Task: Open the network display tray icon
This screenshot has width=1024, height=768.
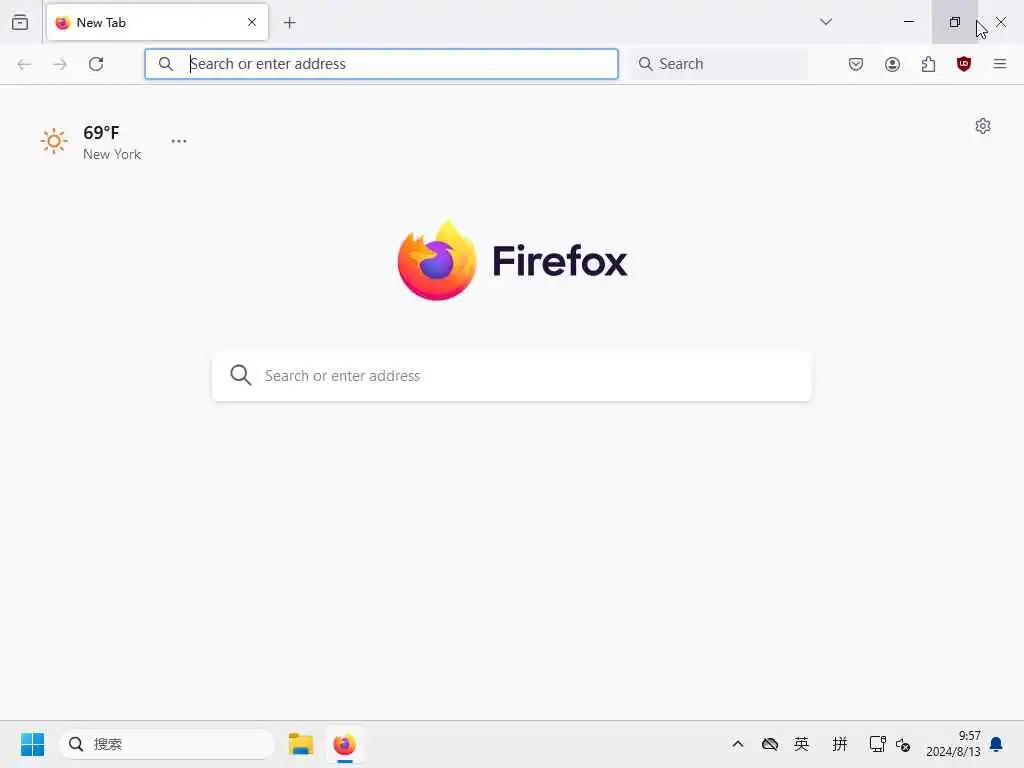Action: pos(878,744)
